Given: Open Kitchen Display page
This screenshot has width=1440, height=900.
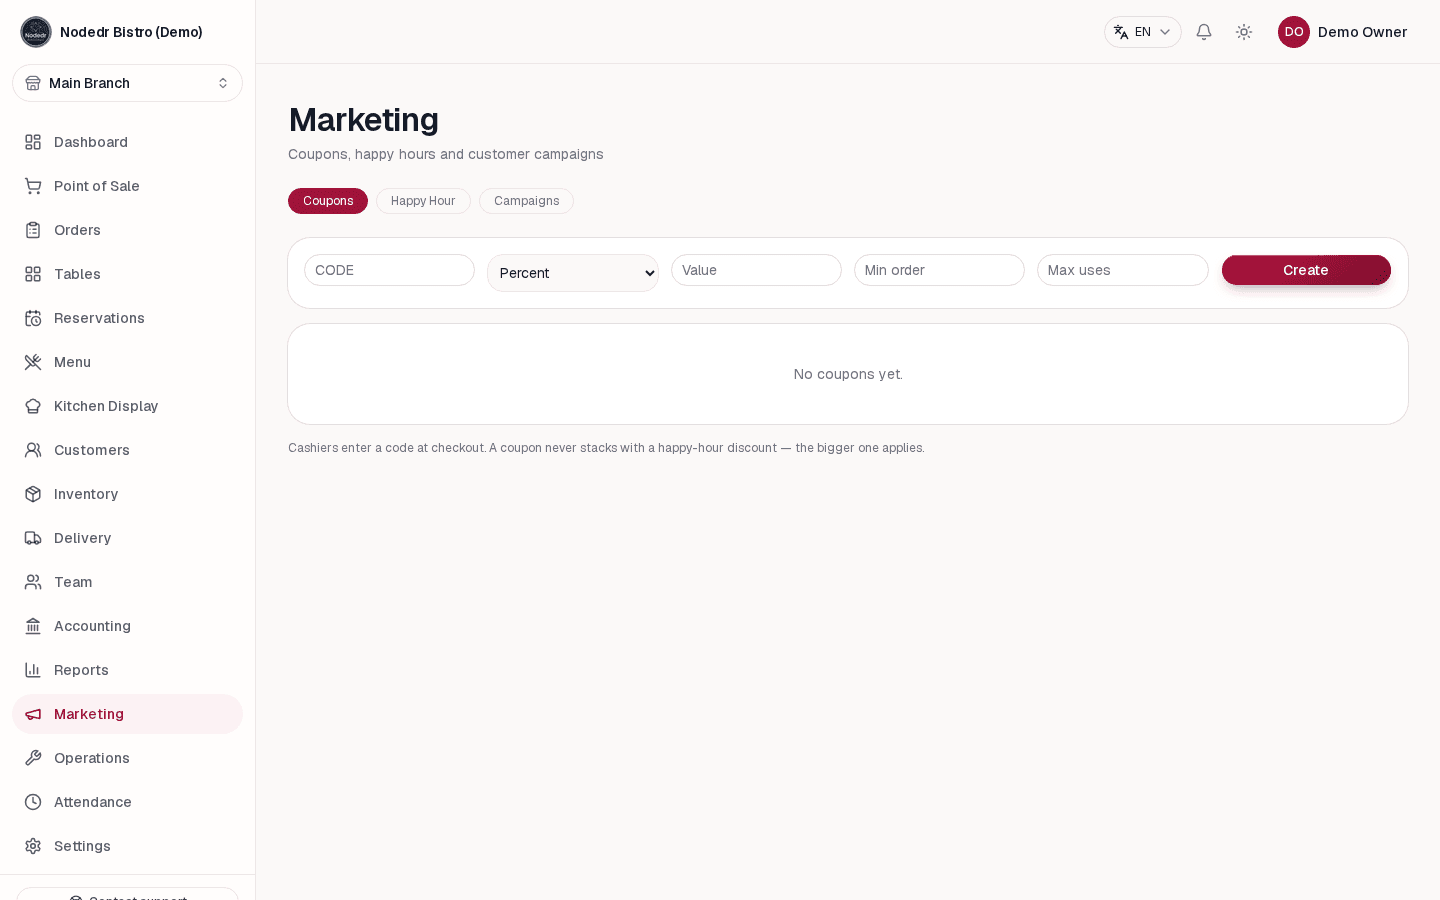Looking at the screenshot, I should tap(127, 406).
